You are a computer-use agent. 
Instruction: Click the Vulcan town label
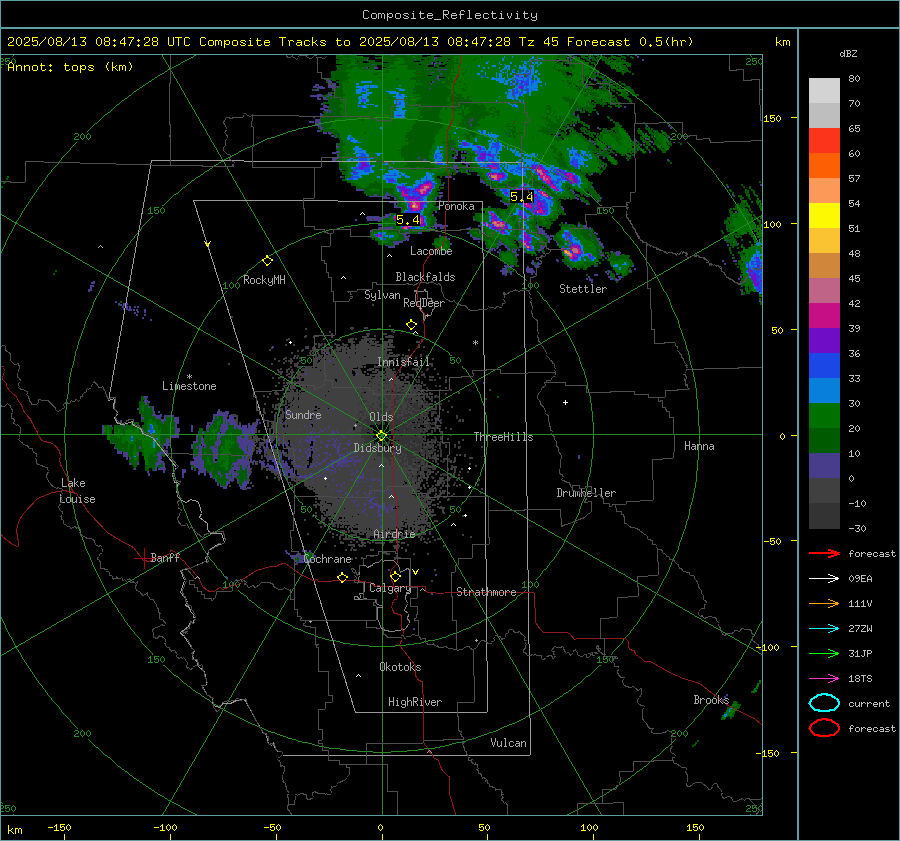[x=509, y=743]
